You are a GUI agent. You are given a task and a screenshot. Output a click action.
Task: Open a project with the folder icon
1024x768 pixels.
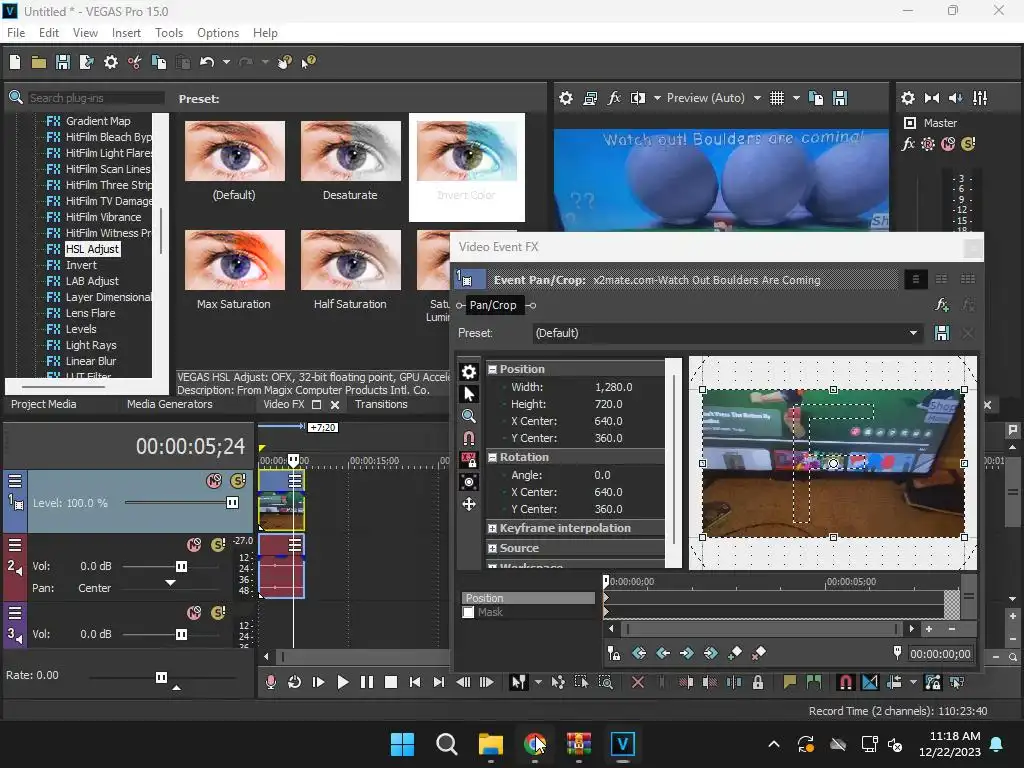[39, 62]
